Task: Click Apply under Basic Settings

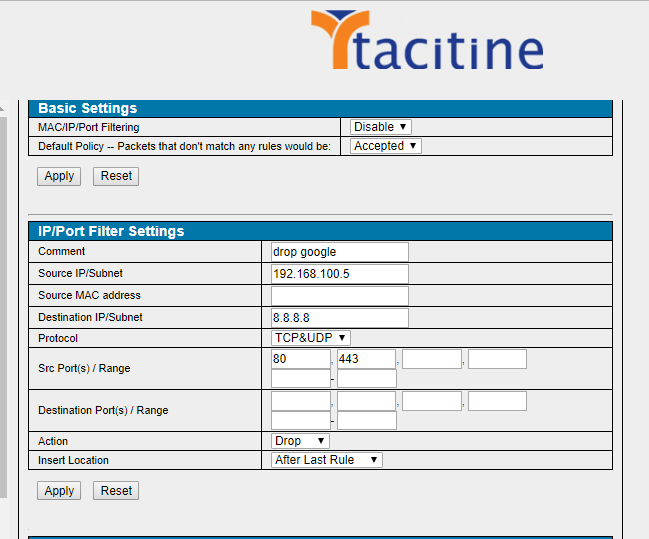Action: [59, 176]
